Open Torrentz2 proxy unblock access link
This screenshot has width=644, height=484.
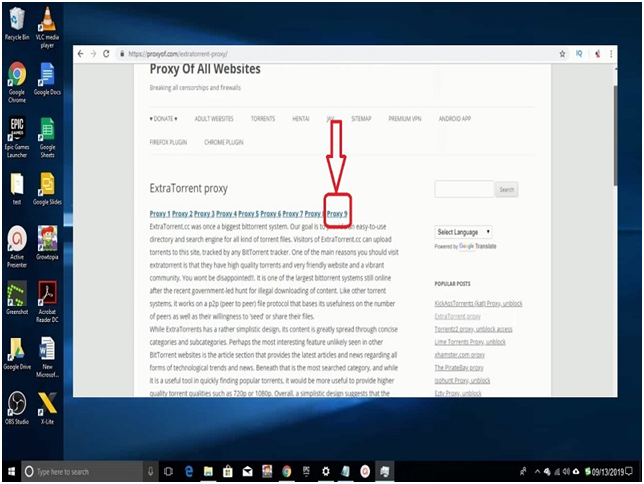tap(474, 329)
